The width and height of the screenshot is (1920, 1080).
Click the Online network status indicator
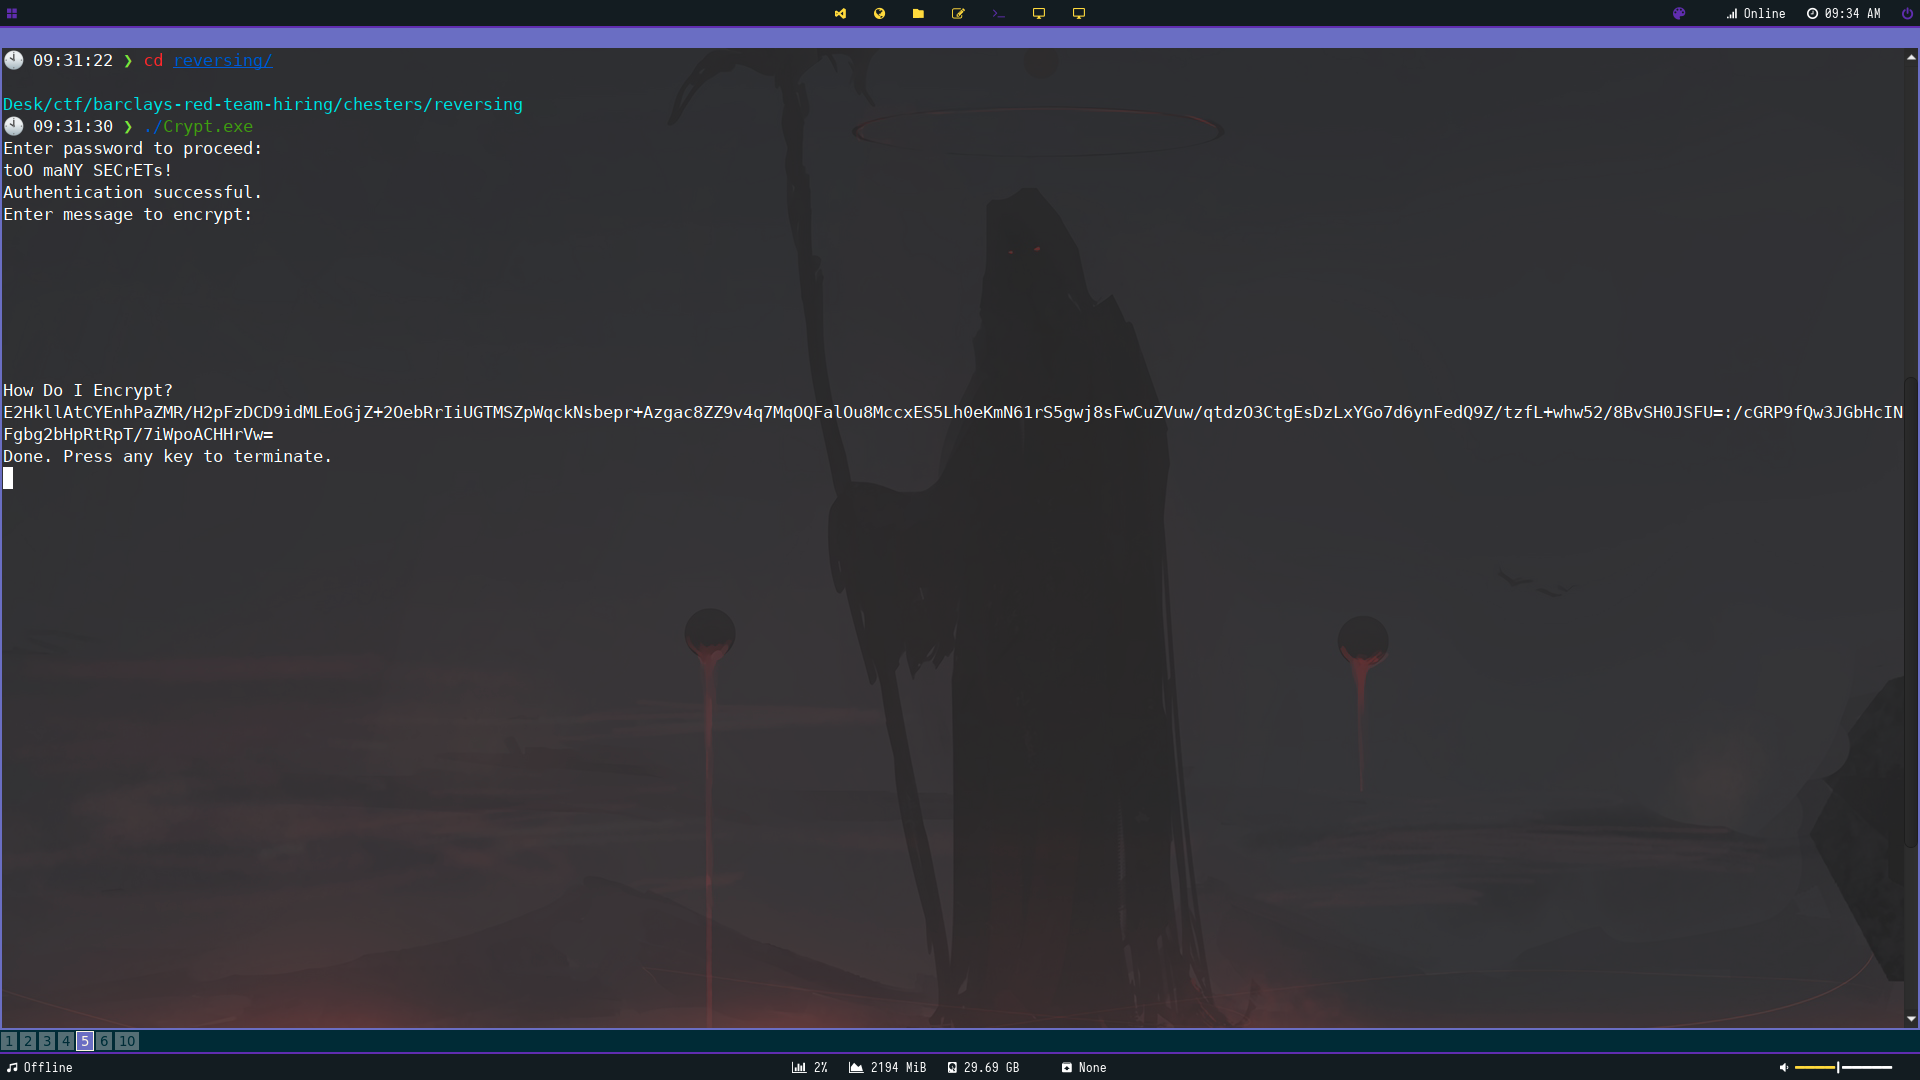click(1755, 14)
